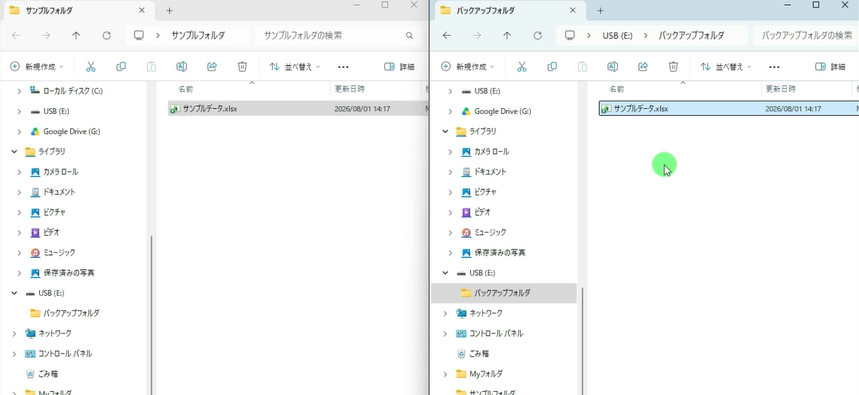Click Refresh icon in right バックアップフォルダ window

(537, 36)
